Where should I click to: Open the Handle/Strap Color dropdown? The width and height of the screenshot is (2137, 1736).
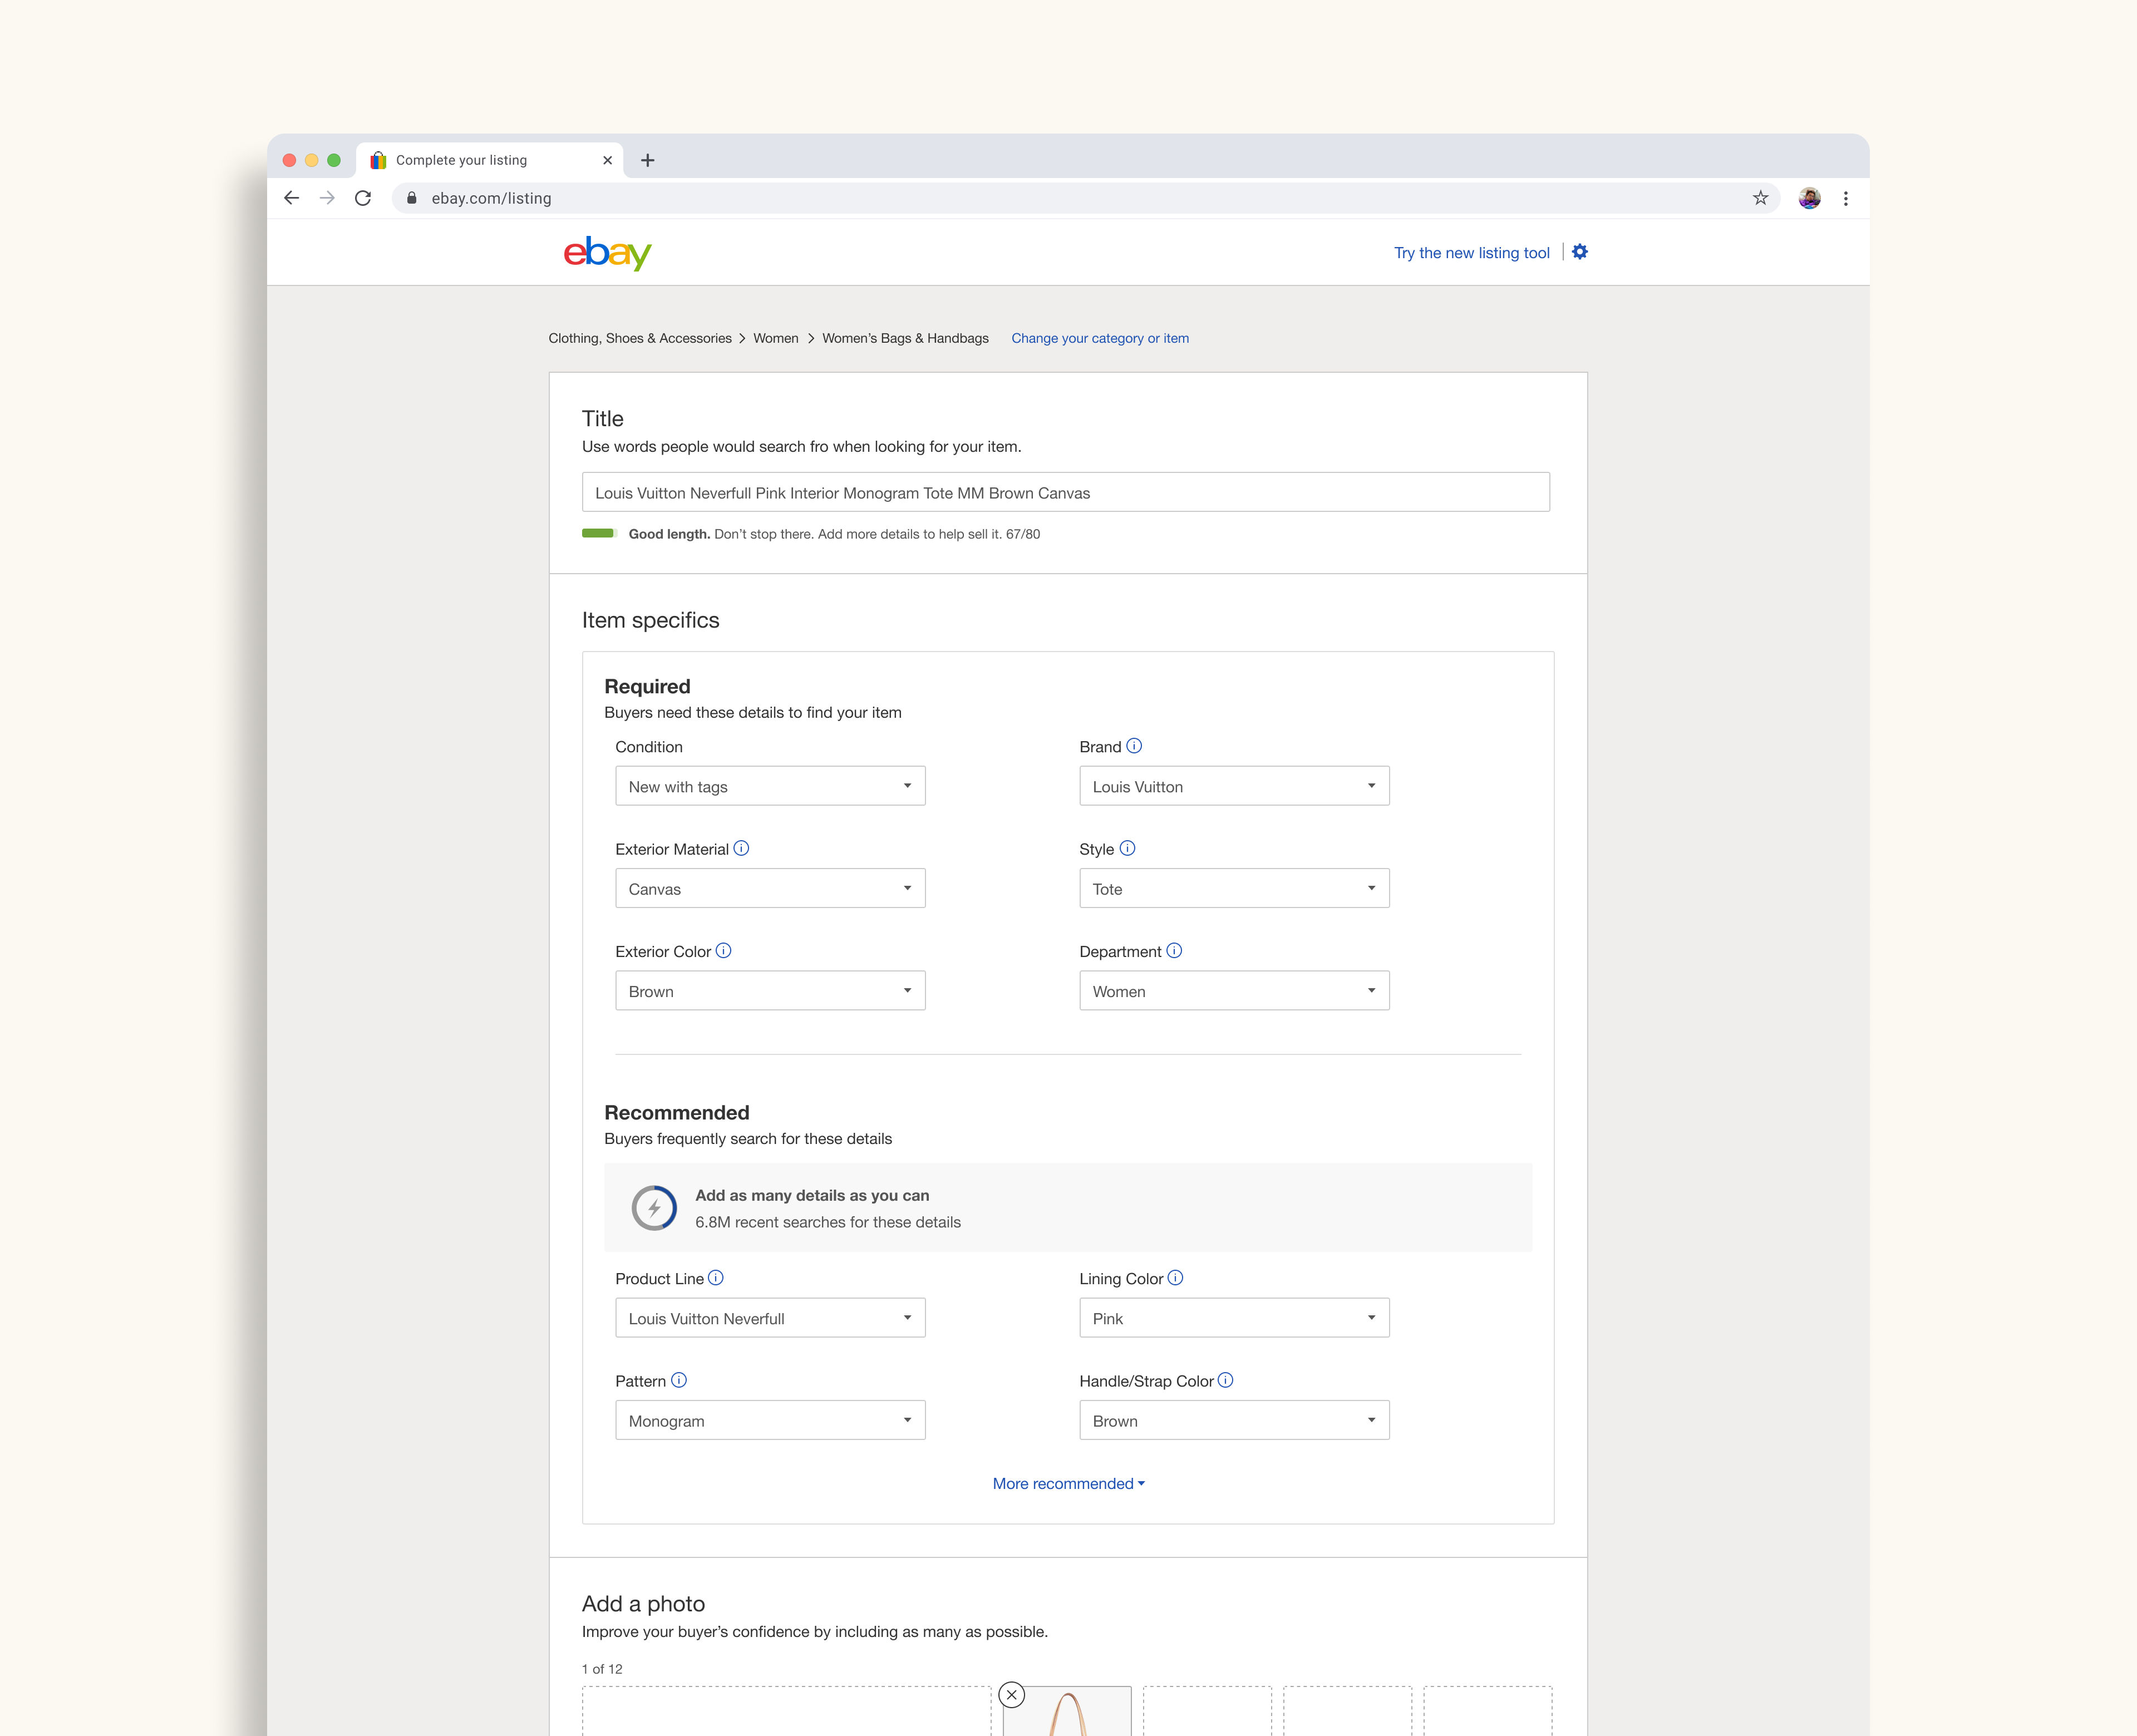pos(1234,1420)
